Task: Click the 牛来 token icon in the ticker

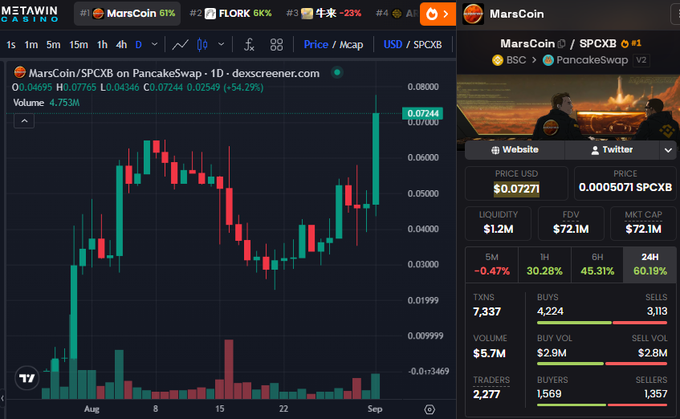Action: pos(307,14)
